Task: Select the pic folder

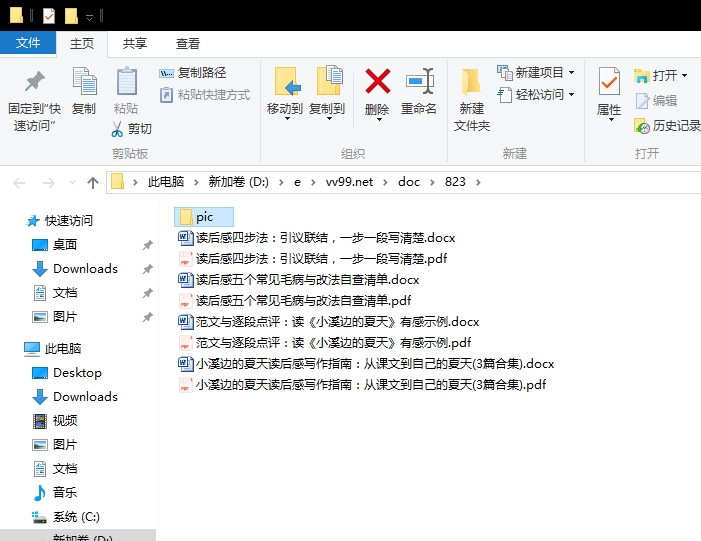Action: coord(204,217)
